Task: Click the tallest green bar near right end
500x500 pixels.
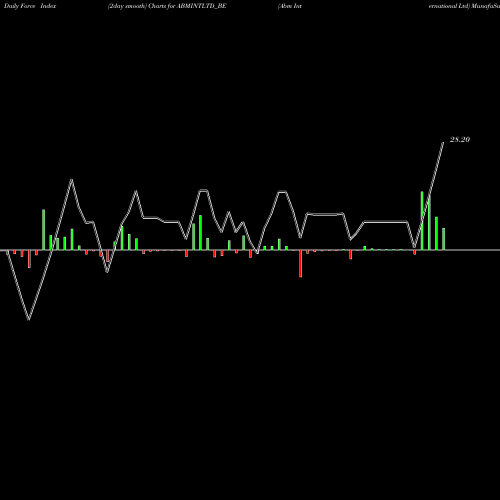Action: coord(422,221)
